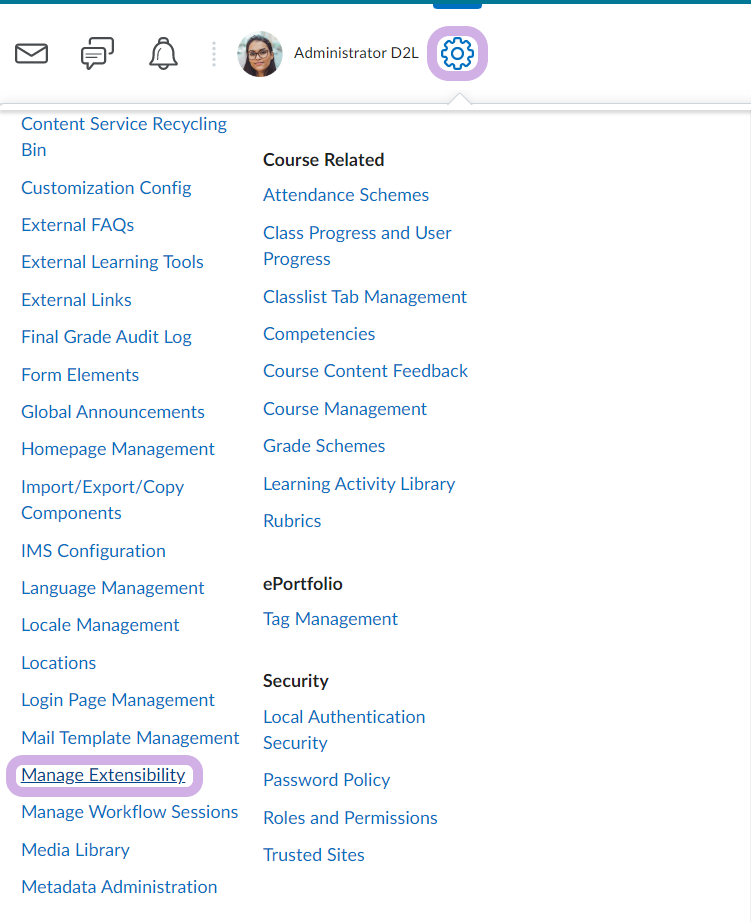
Task: Open Media Library link
Action: [x=75, y=850]
